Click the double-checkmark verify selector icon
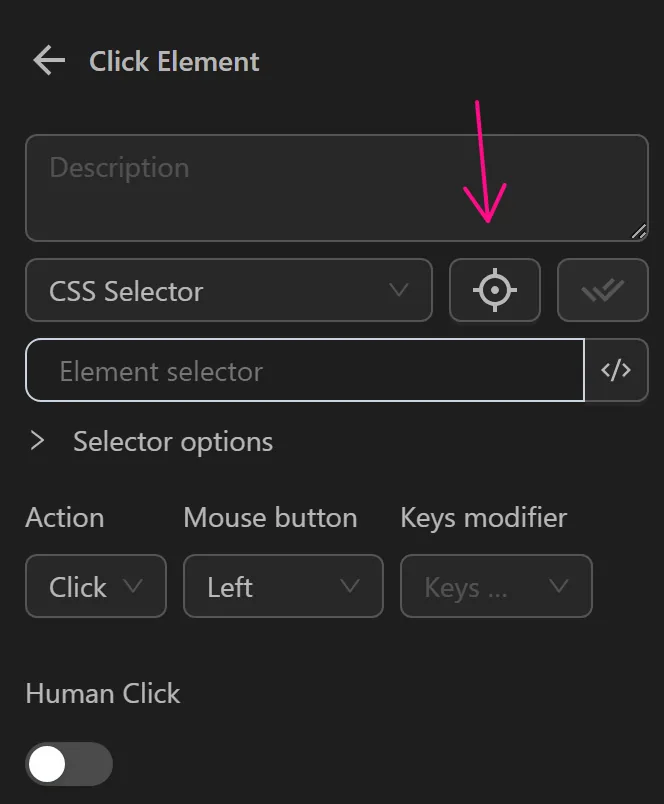Image resolution: width=664 pixels, height=804 pixels. click(x=603, y=290)
